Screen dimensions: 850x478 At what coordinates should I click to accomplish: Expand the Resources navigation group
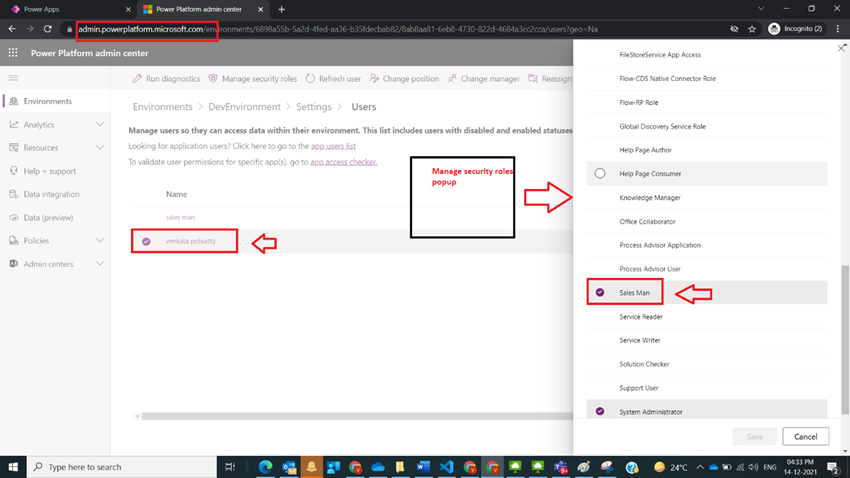point(100,147)
